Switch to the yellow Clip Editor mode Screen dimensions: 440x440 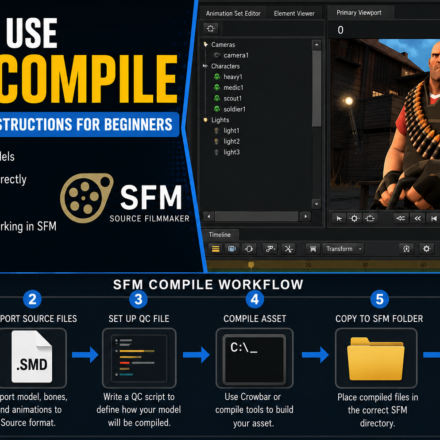[x=216, y=249]
